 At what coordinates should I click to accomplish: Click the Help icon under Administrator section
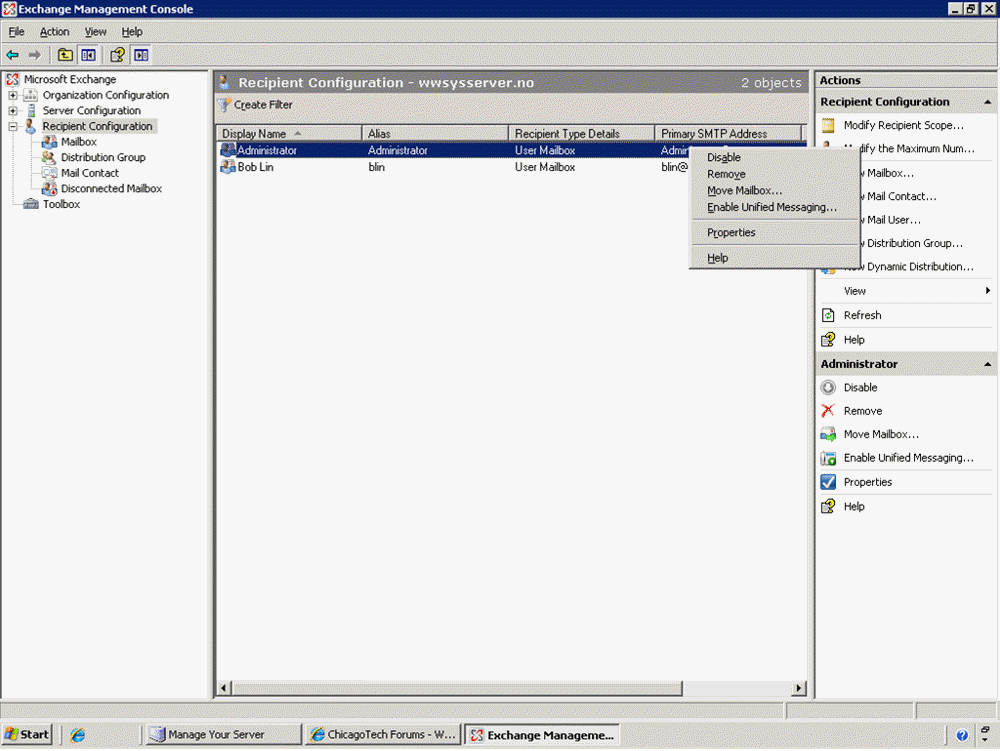[828, 506]
